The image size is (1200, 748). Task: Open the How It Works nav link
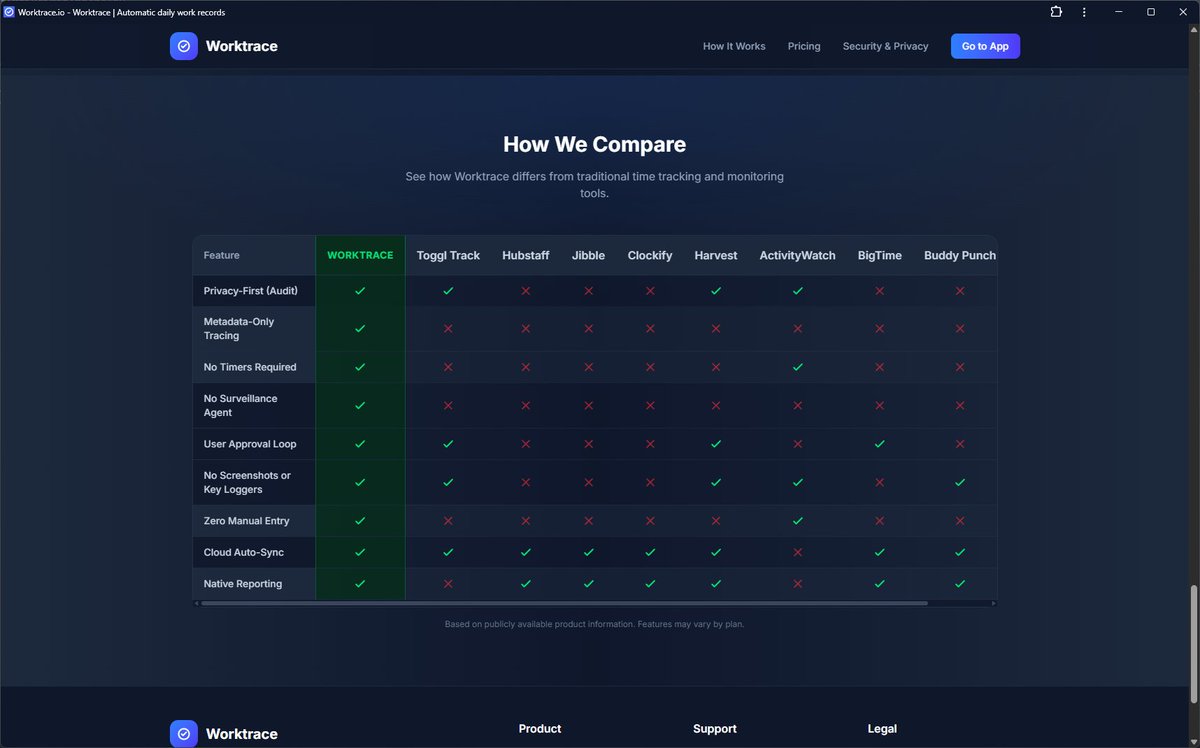tap(734, 46)
